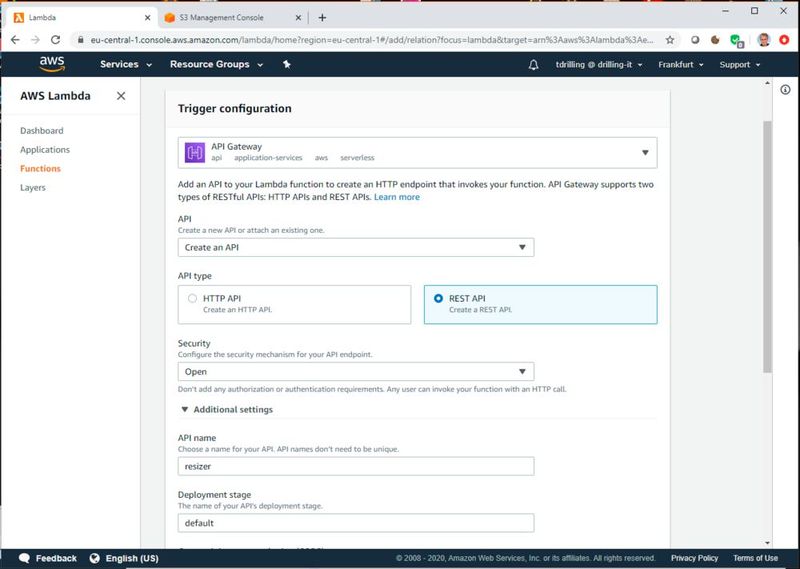This screenshot has height=569, width=800.
Task: Open the info panel icon
Action: pos(785,90)
